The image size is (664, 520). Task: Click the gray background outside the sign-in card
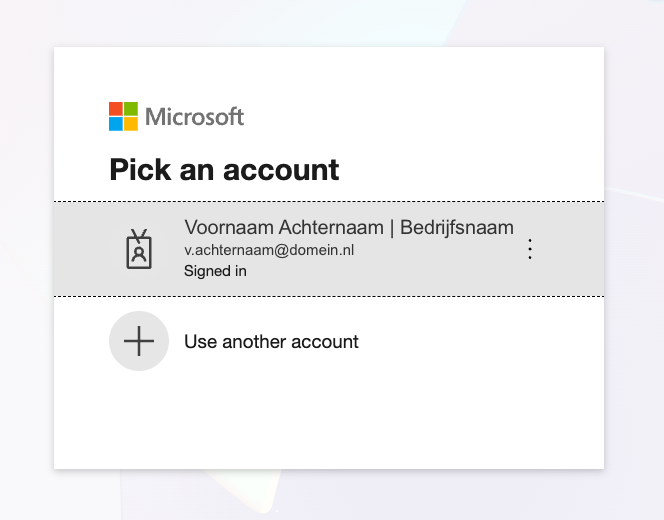pos(25,260)
